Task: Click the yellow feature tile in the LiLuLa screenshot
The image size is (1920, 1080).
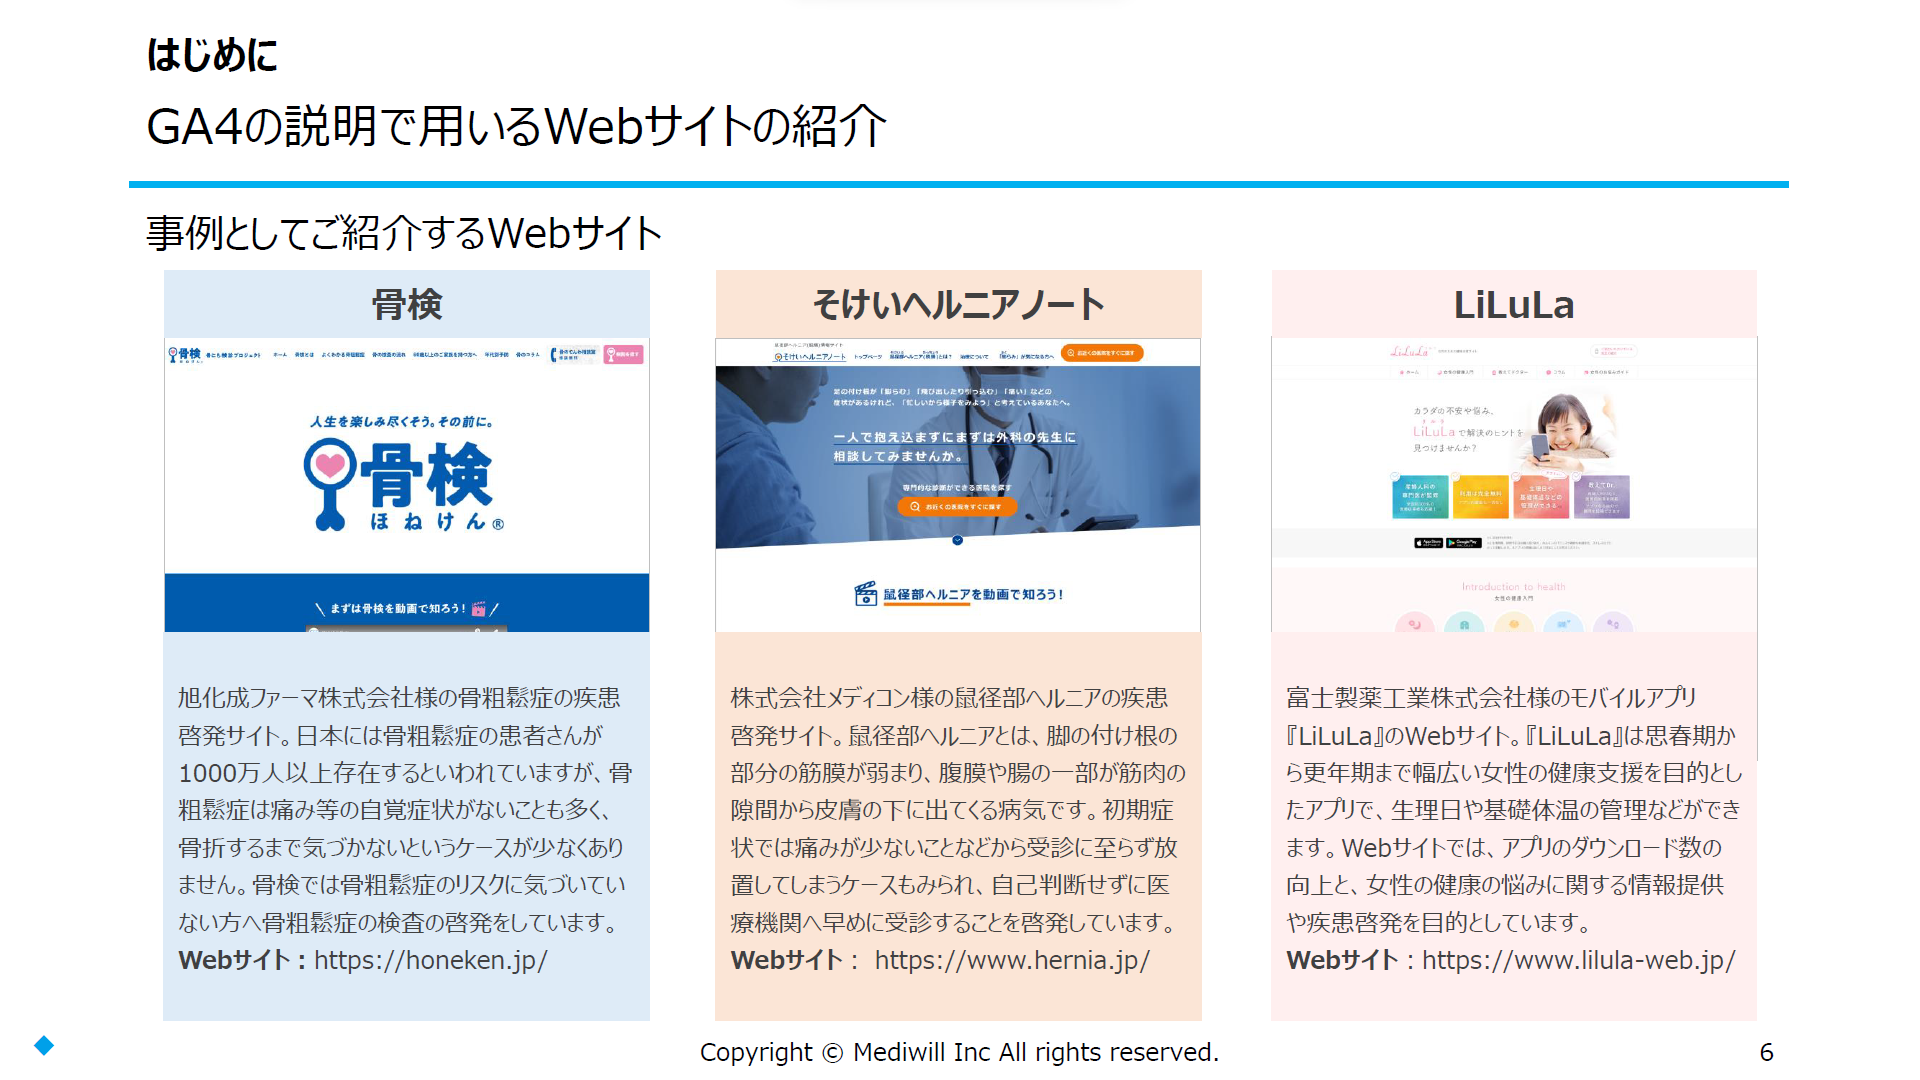Action: (x=1480, y=496)
